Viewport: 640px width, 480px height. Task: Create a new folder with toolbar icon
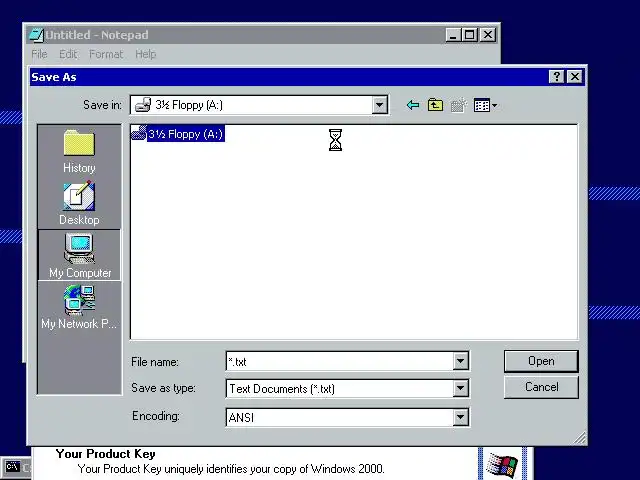click(x=459, y=105)
